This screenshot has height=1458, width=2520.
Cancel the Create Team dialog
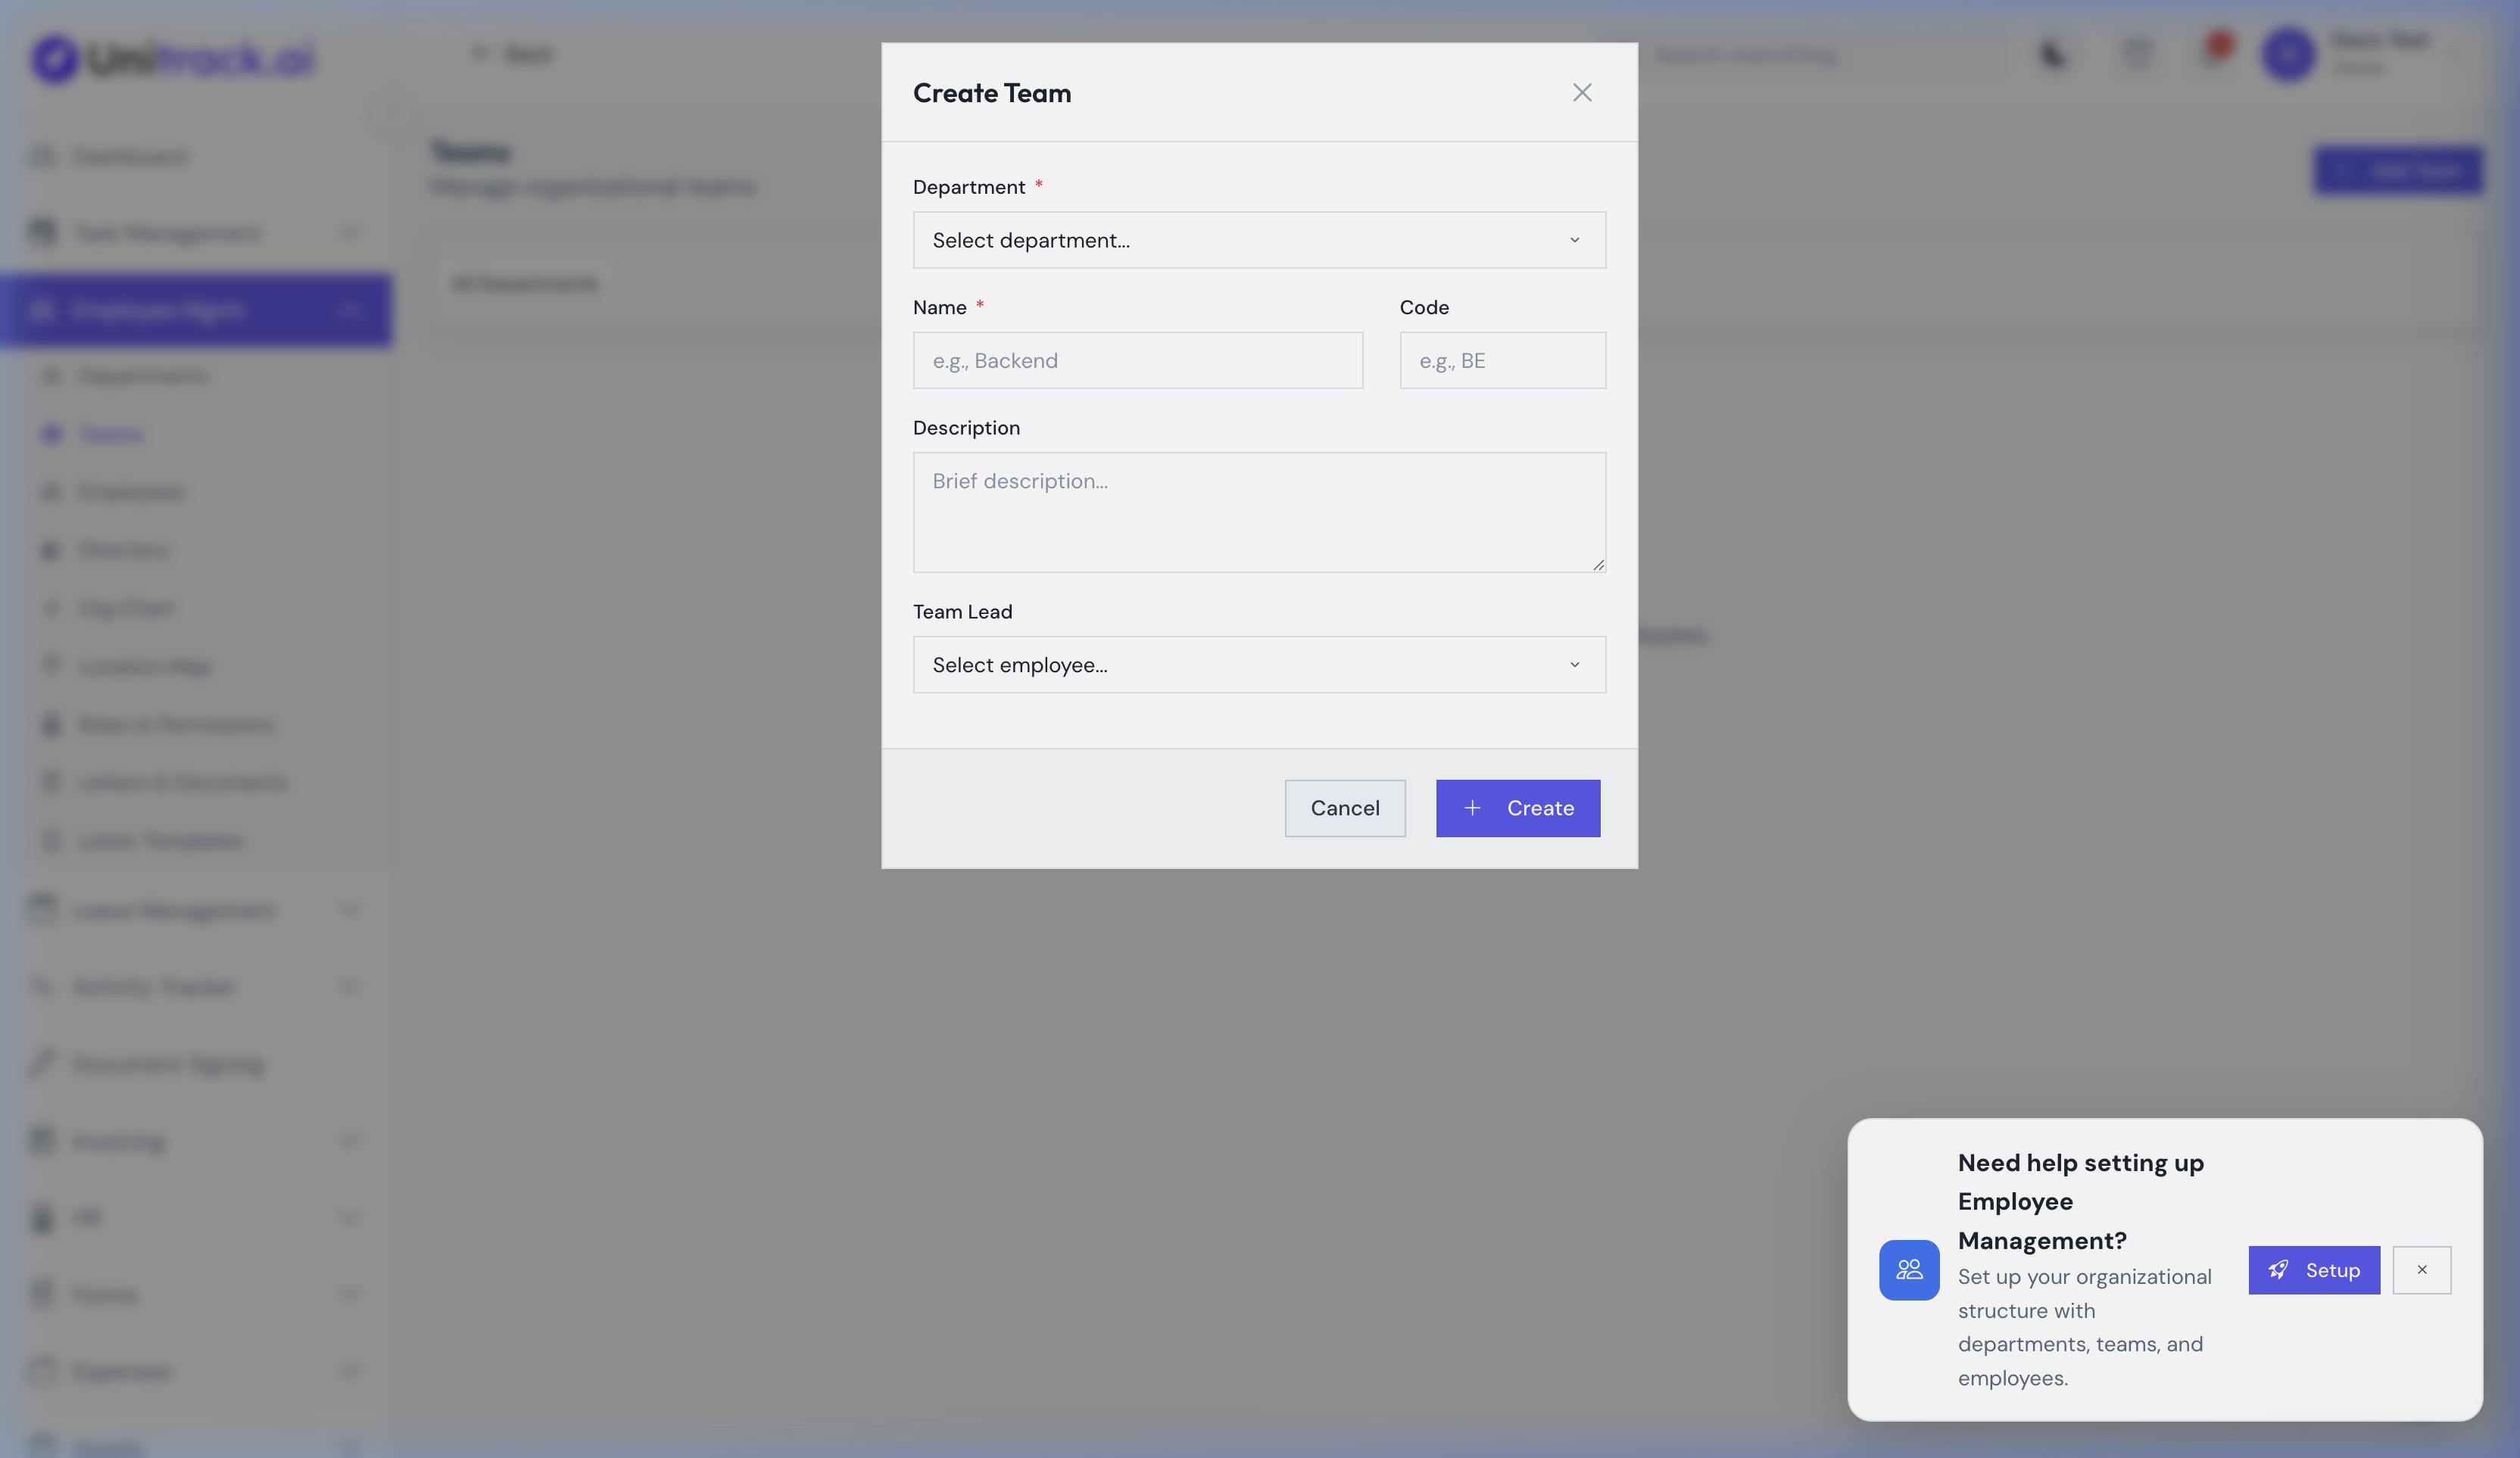pos(1345,808)
